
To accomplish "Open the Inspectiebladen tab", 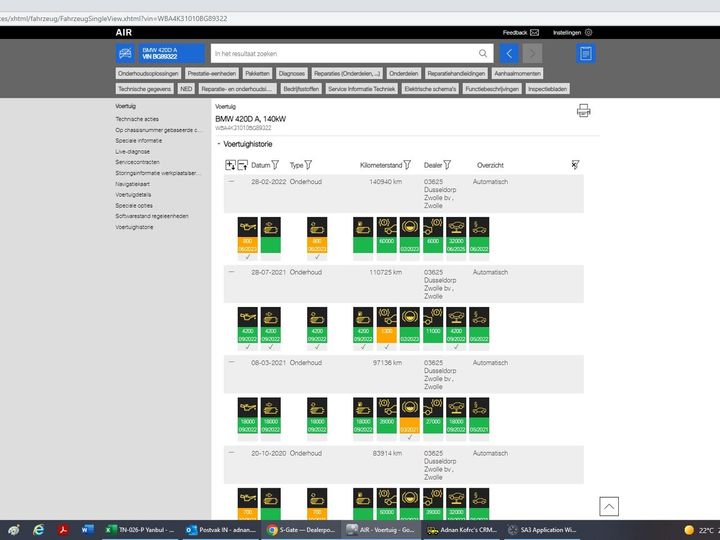I will (x=547, y=89).
